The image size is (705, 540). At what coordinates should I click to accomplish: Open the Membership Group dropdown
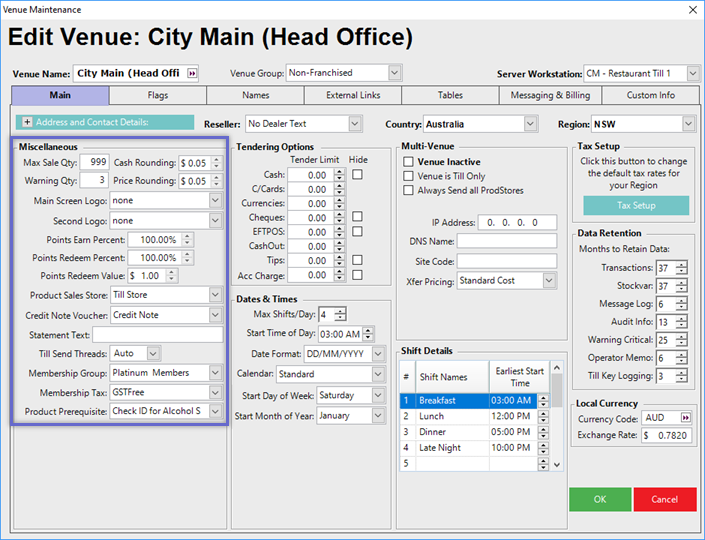(215, 373)
